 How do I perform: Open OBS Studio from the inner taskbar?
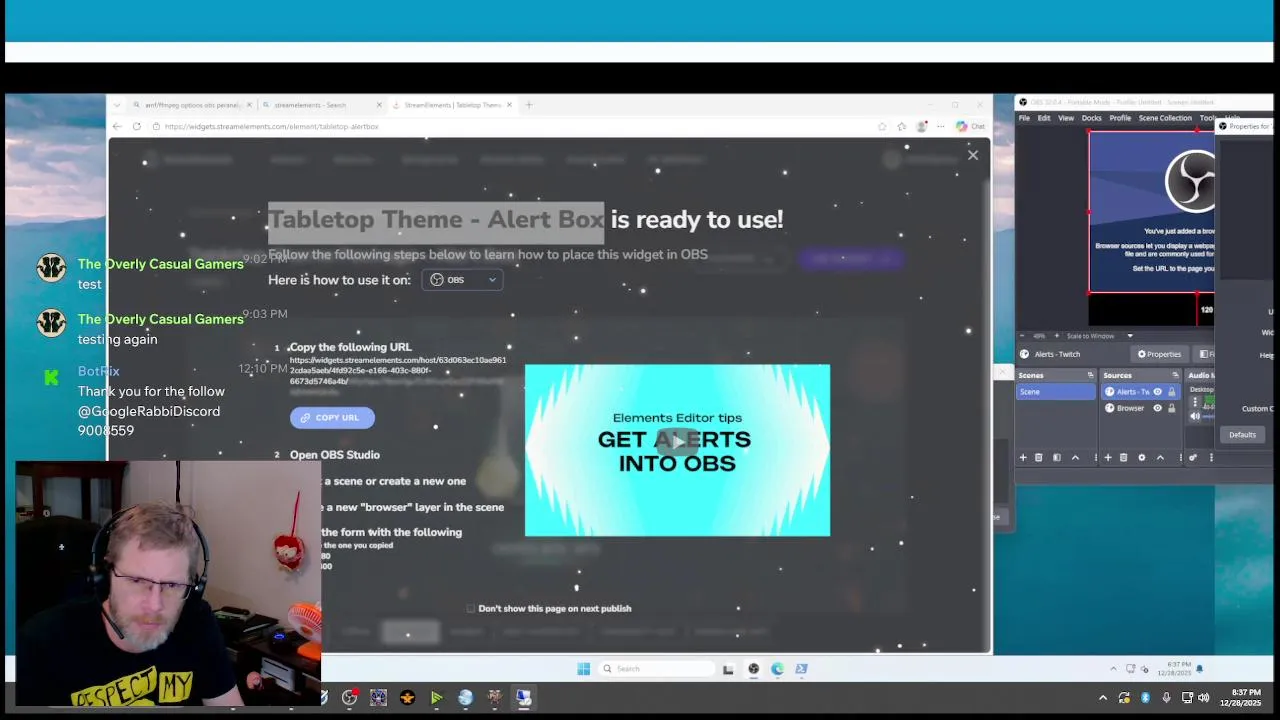point(754,669)
